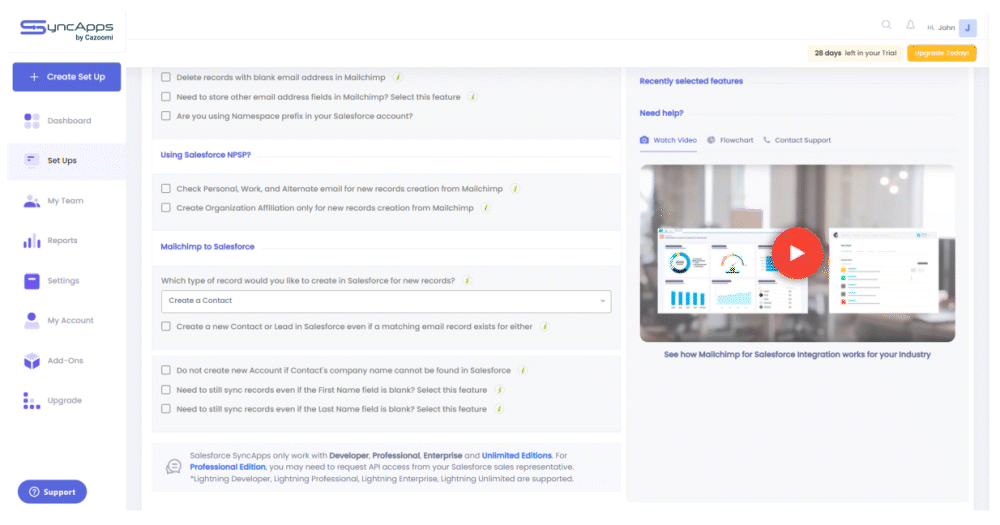Click the Upgrade Today! button

(941, 53)
